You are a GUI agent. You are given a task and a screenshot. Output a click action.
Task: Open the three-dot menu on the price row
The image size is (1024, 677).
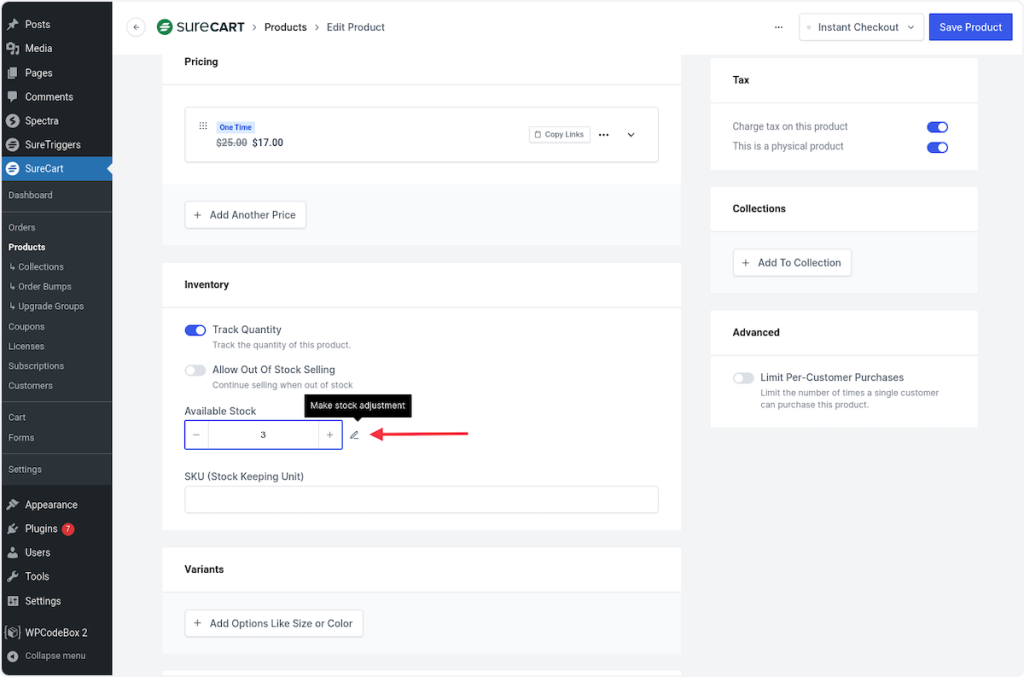(x=603, y=135)
